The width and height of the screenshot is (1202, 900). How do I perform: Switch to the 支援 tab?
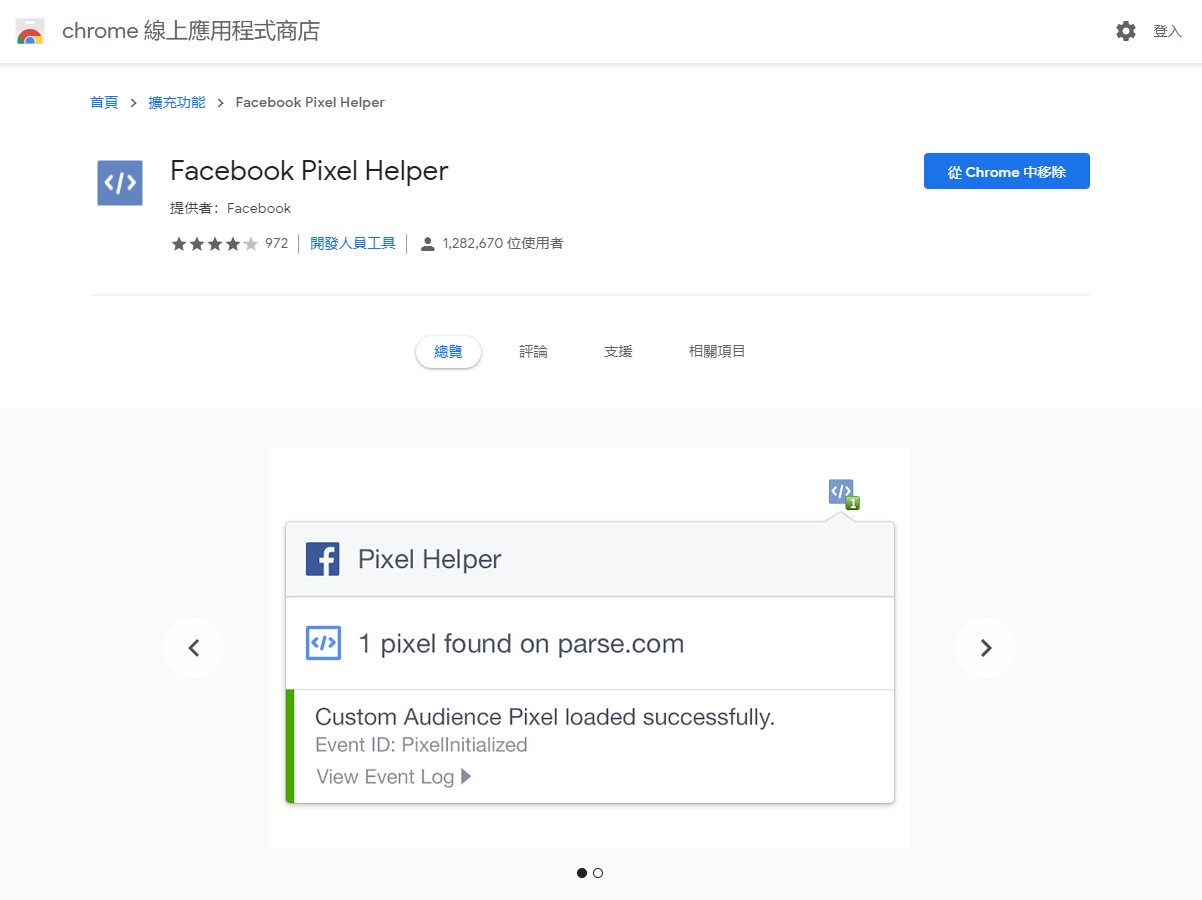(618, 352)
